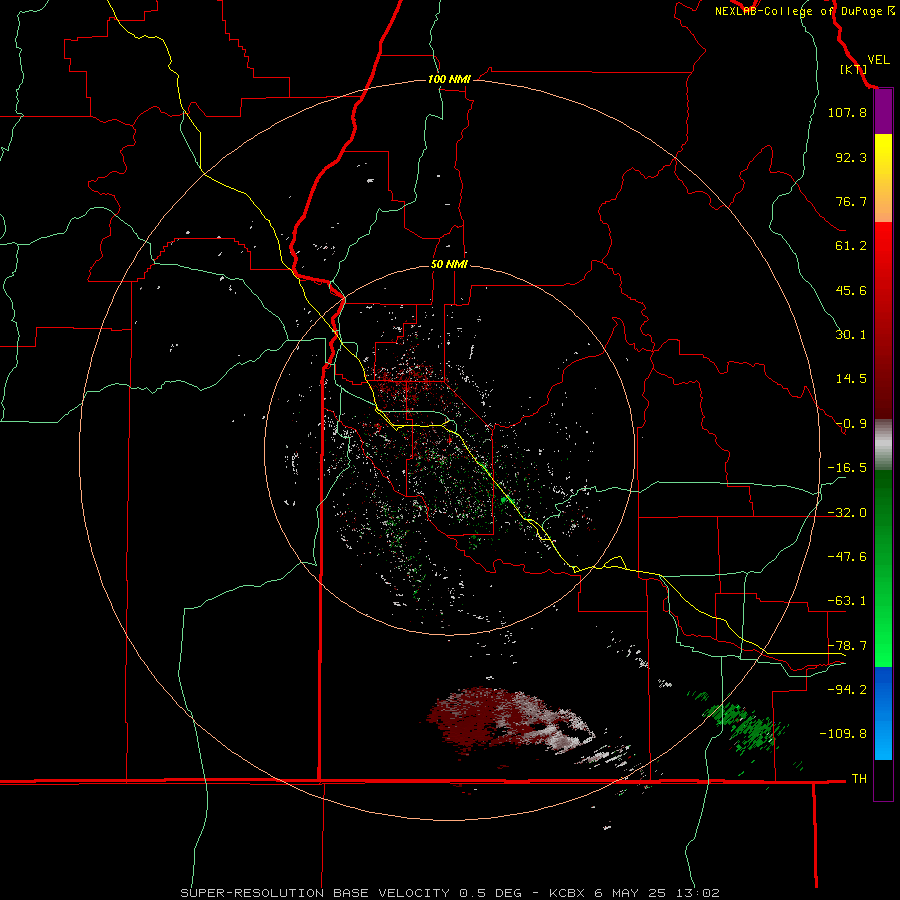900x900 pixels.
Task: Click the 50 NMI range ring label
Action: tap(449, 265)
